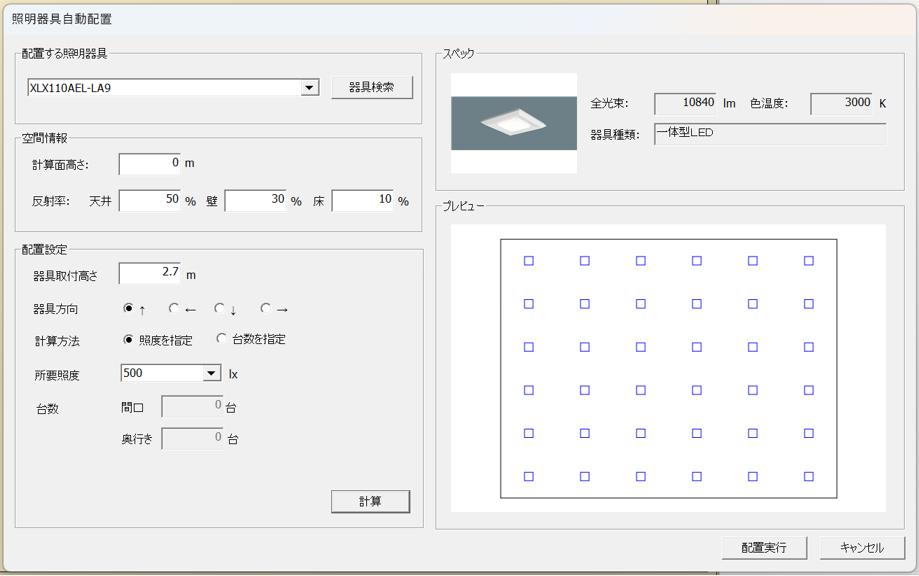This screenshot has width=919, height=576.
Task: Expand the 所要照度 500 lx dropdown
Action: (211, 374)
